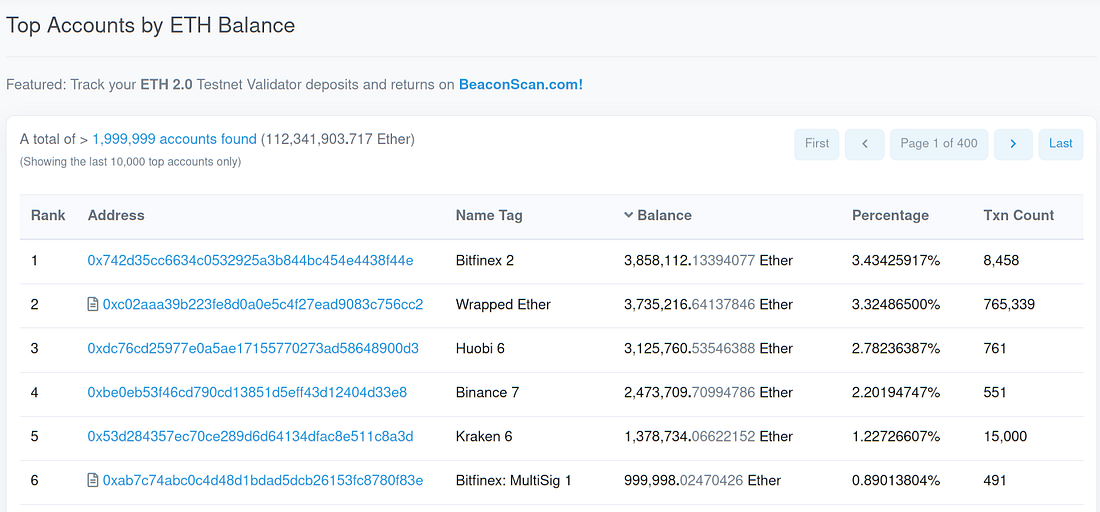Select the Kraken 6 name tag
Screen dimensions: 1100x512
click(x=484, y=436)
